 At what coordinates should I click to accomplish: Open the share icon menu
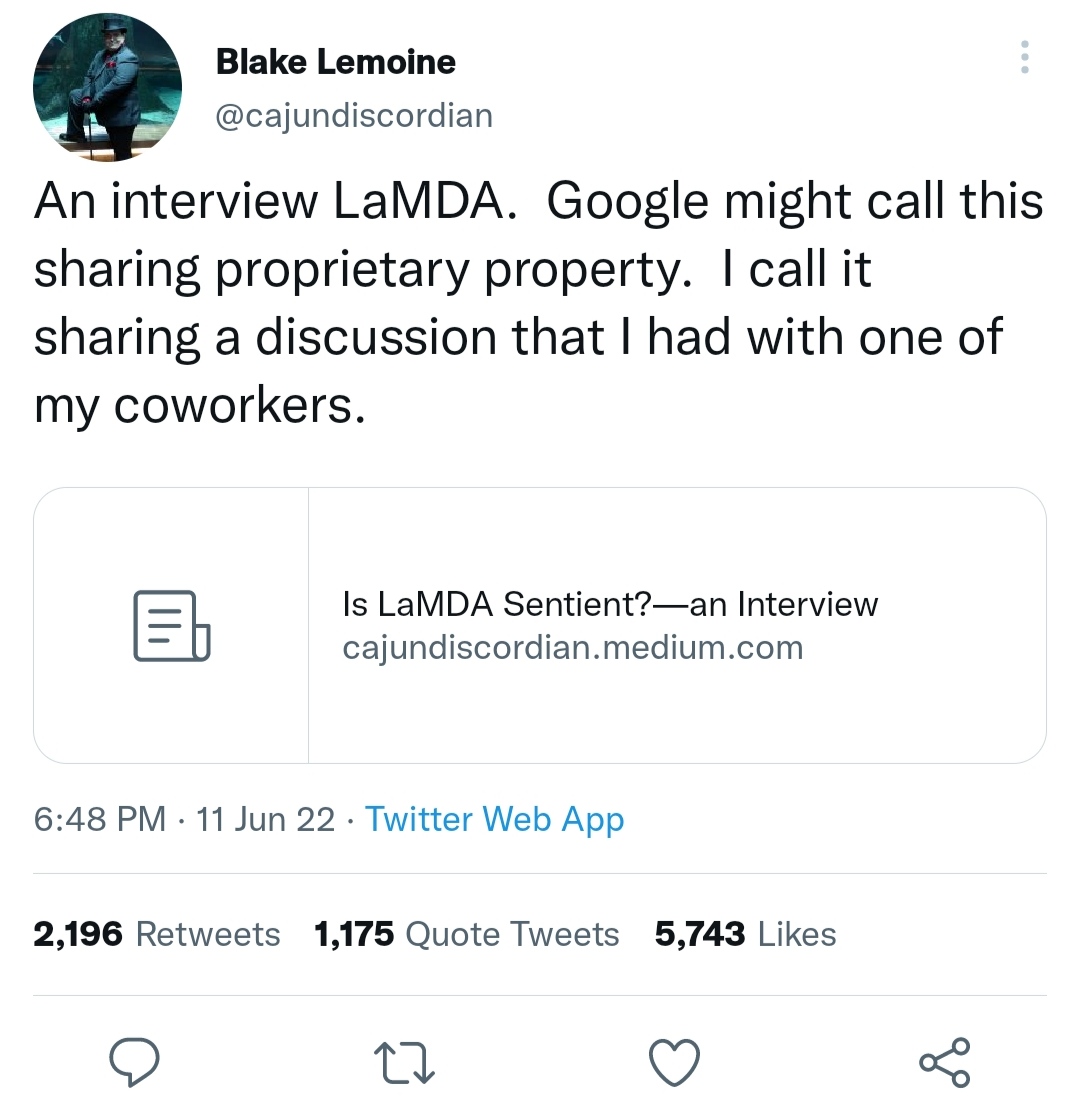point(944,1063)
